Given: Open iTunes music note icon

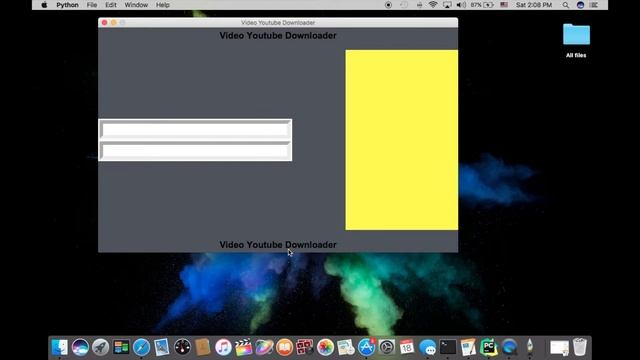Looking at the screenshot, I should 223,347.
